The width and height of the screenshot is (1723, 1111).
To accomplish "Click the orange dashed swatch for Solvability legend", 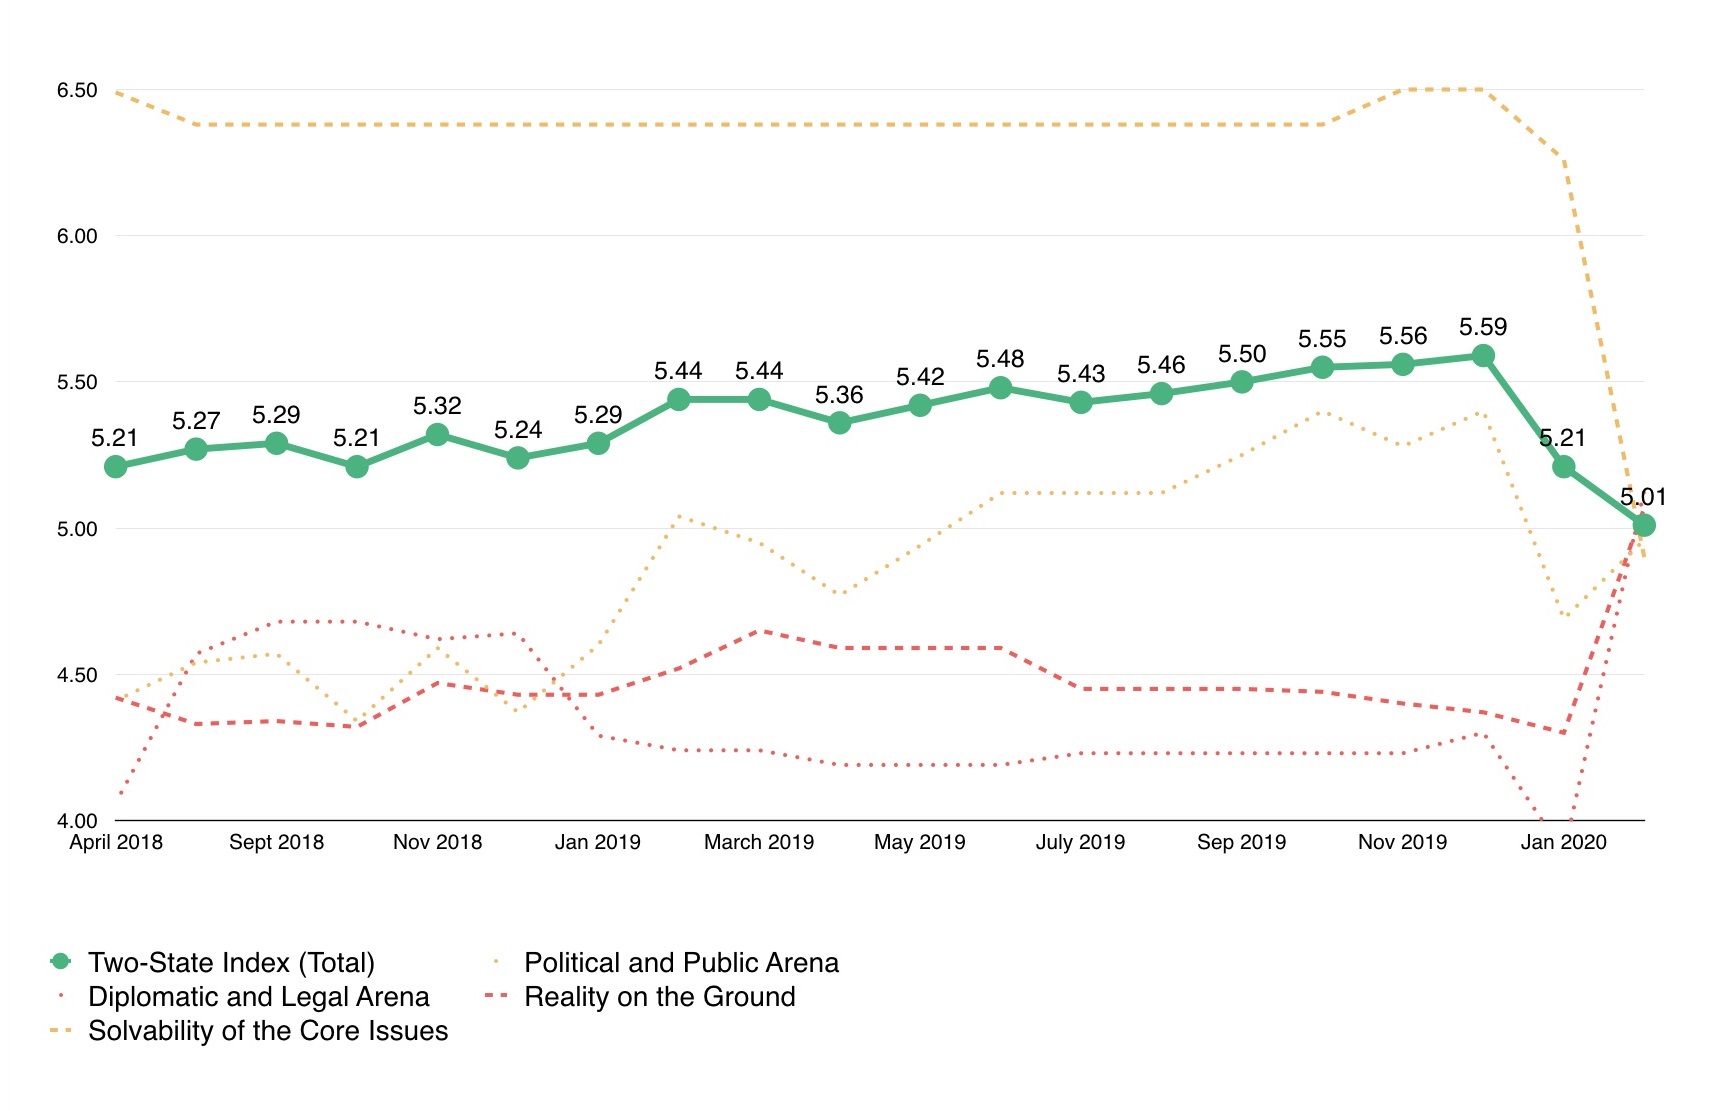I will 61,1030.
